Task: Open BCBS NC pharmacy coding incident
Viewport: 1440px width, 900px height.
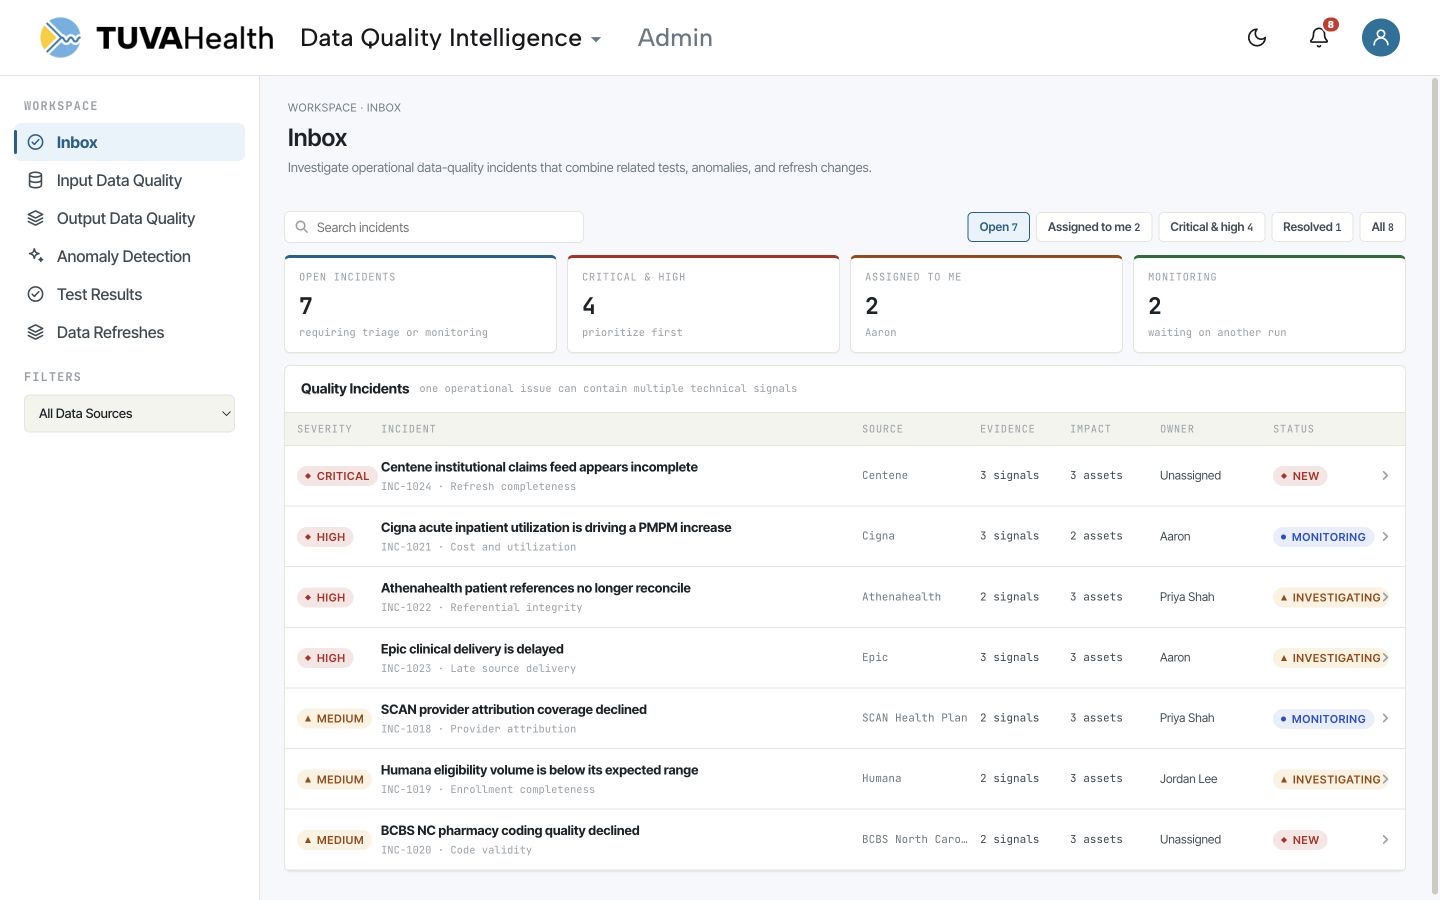Action: 510,831
